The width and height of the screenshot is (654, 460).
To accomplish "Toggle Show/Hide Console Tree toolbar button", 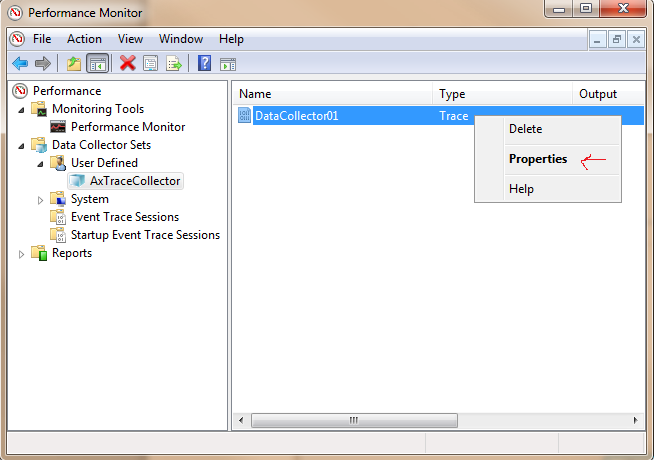I will click(x=97, y=63).
